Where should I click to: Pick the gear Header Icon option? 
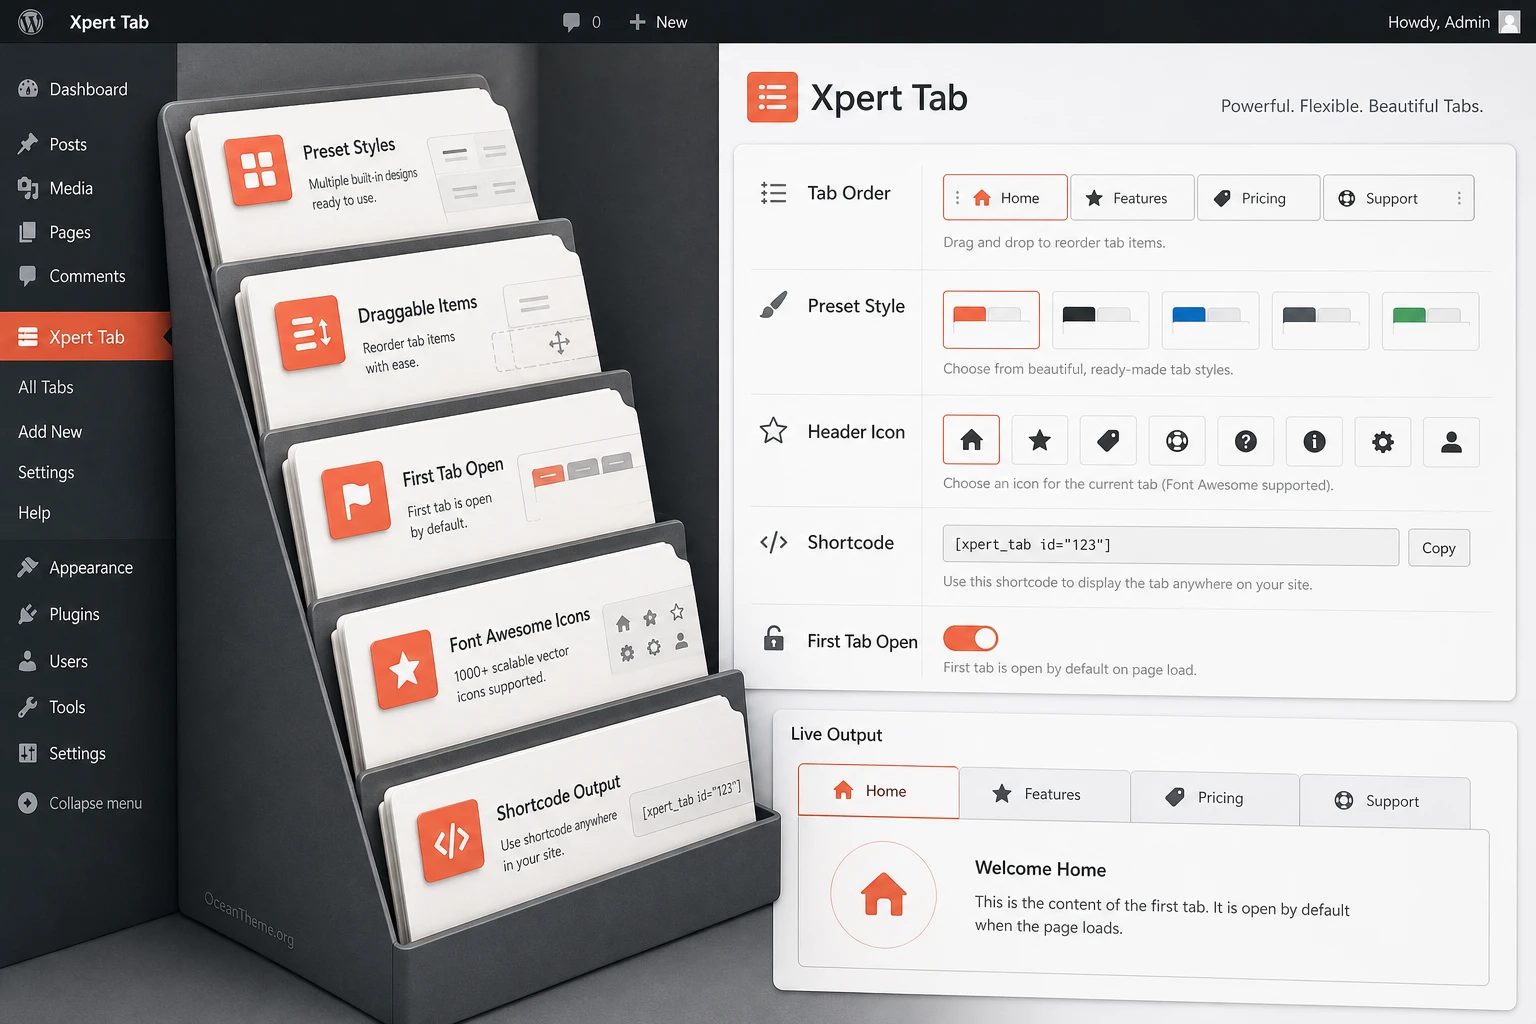pyautogui.click(x=1383, y=442)
